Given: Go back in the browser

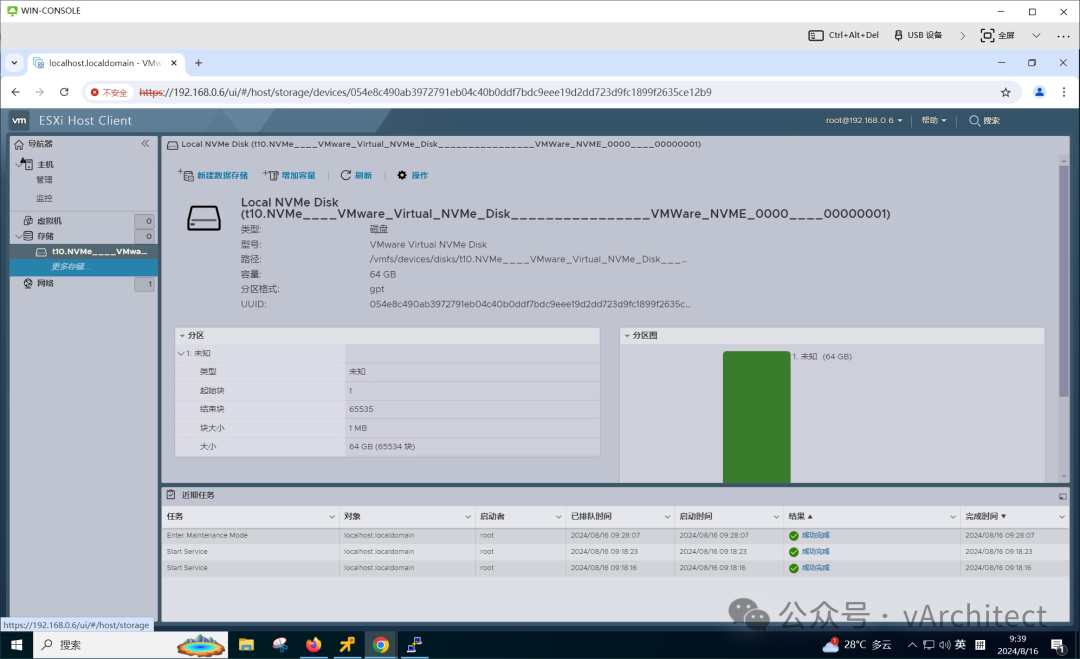Looking at the screenshot, I should pos(16,92).
